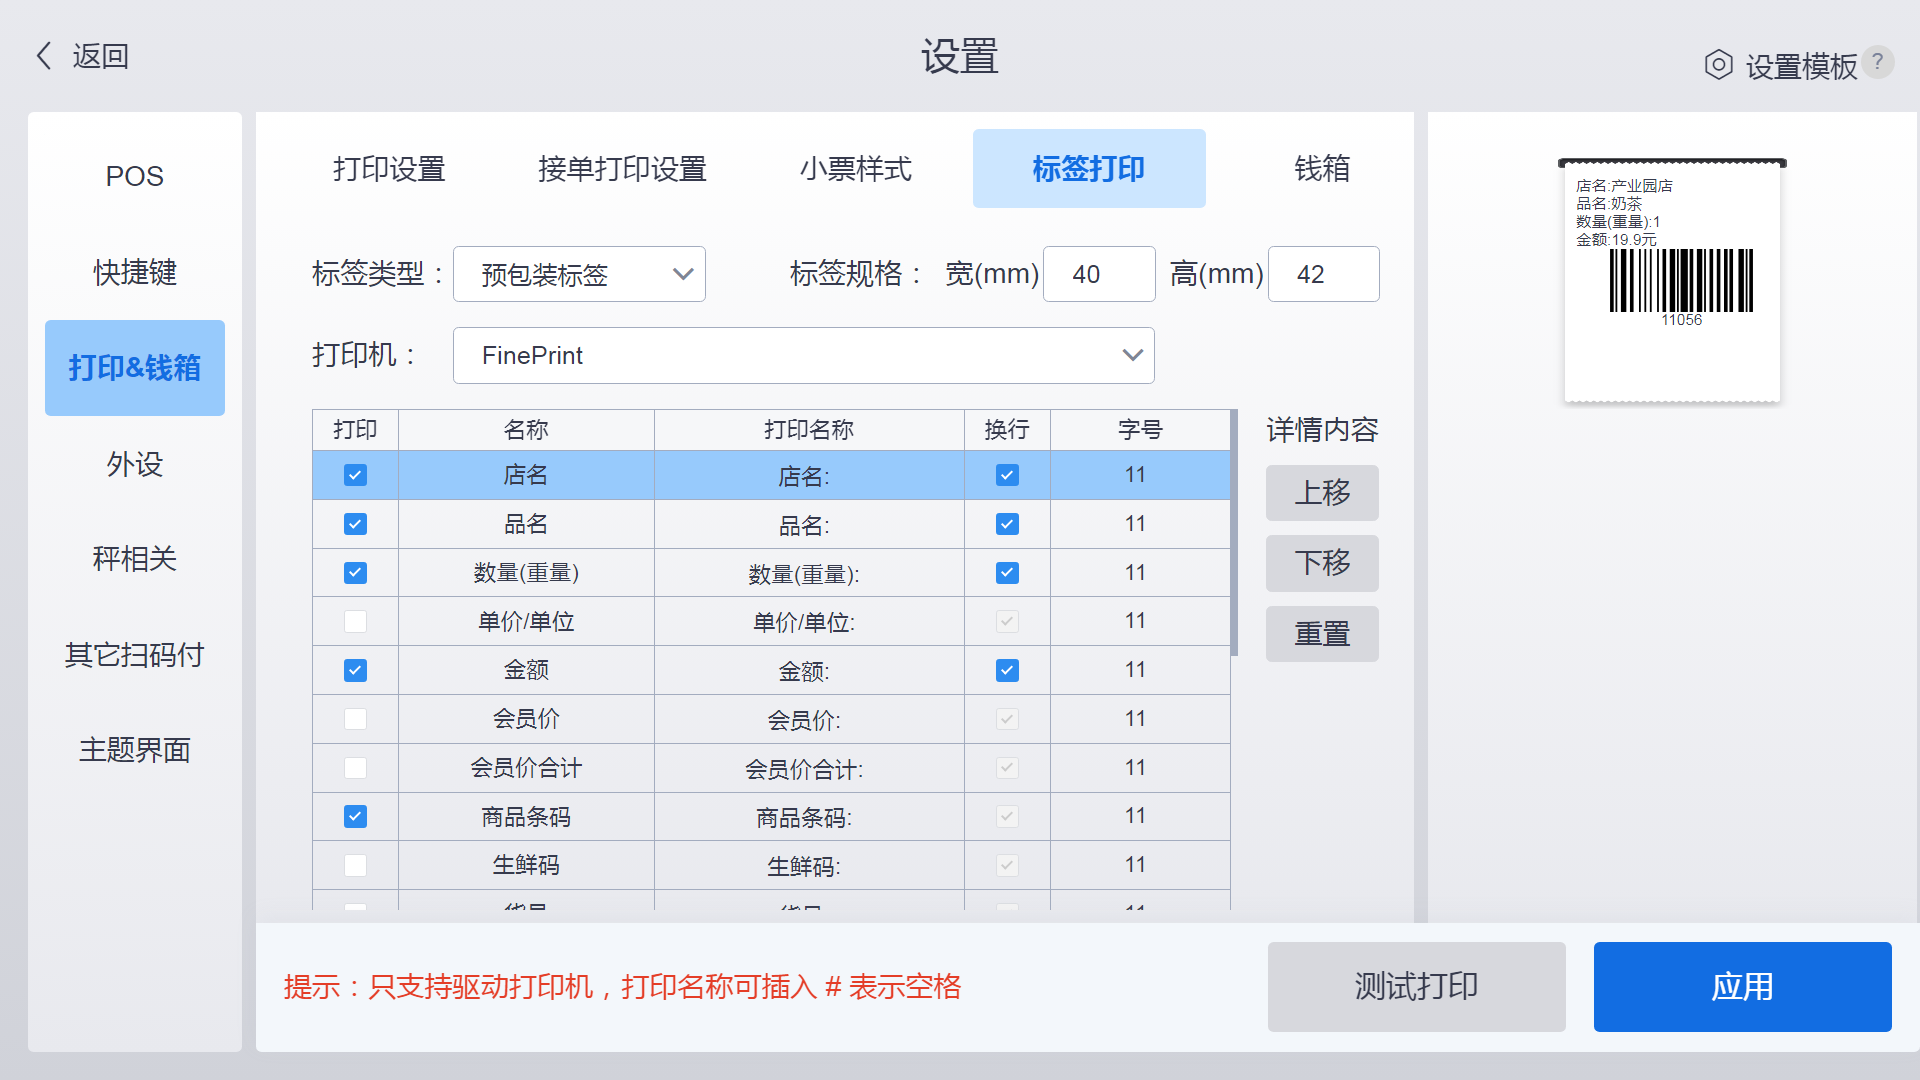Click the 测试打印 button
This screenshot has height=1080, width=1920.
[1416, 987]
